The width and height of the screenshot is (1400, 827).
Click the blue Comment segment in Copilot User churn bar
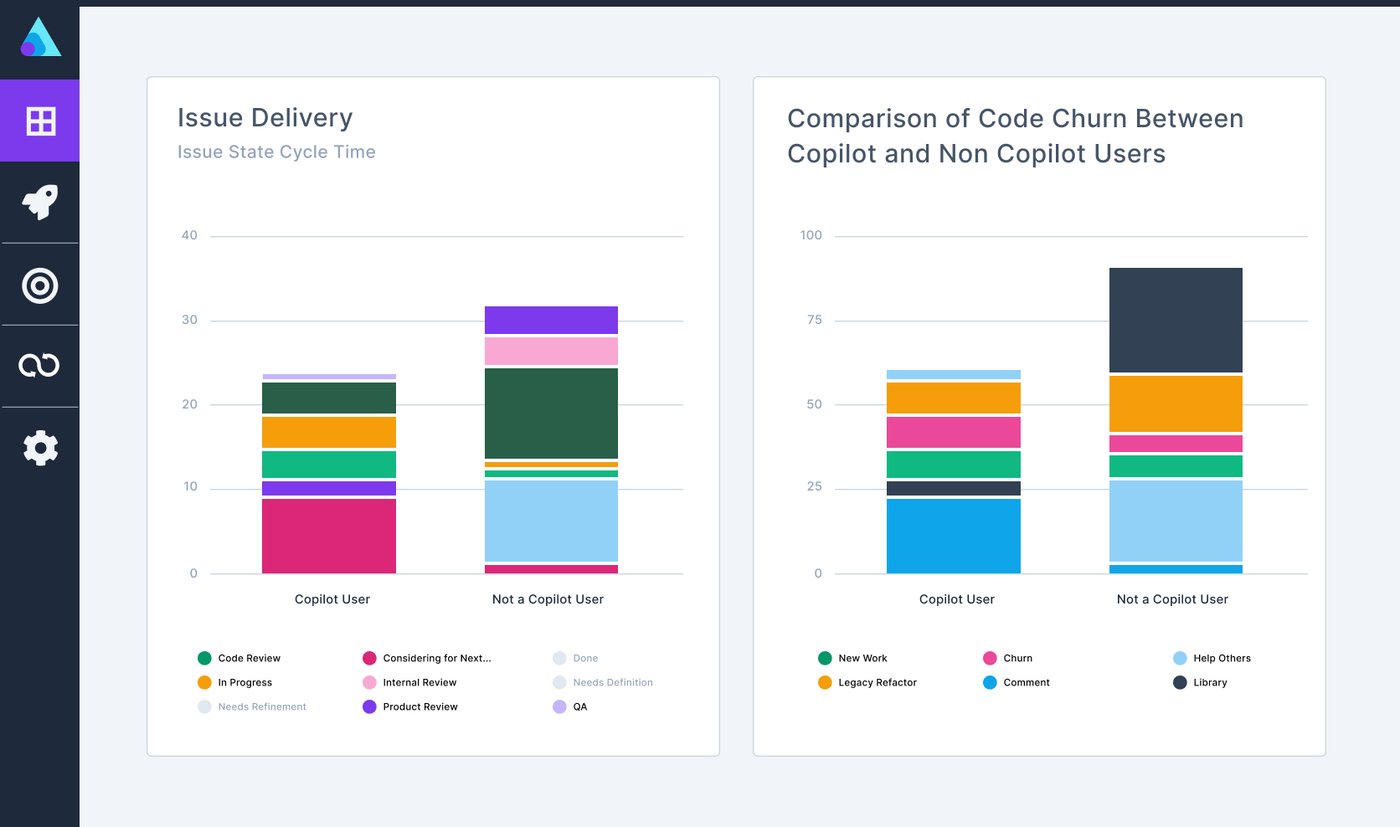click(x=954, y=536)
